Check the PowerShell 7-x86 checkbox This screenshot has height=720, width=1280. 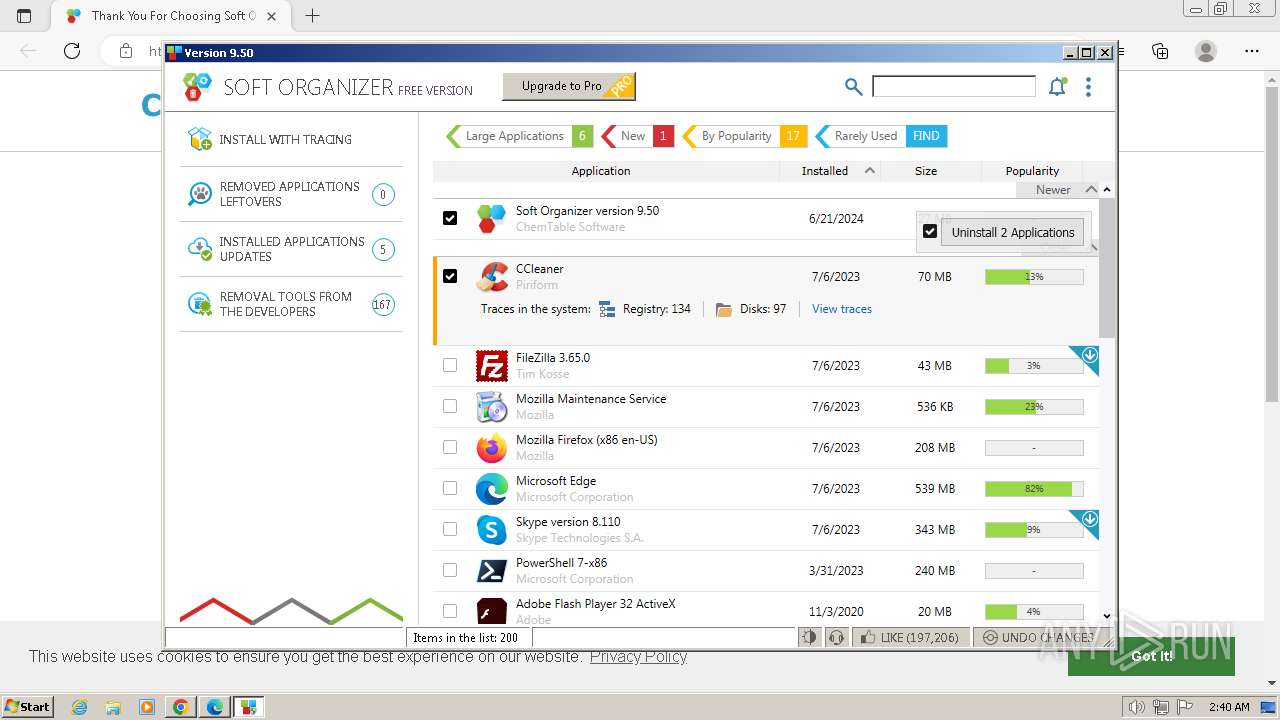click(450, 570)
